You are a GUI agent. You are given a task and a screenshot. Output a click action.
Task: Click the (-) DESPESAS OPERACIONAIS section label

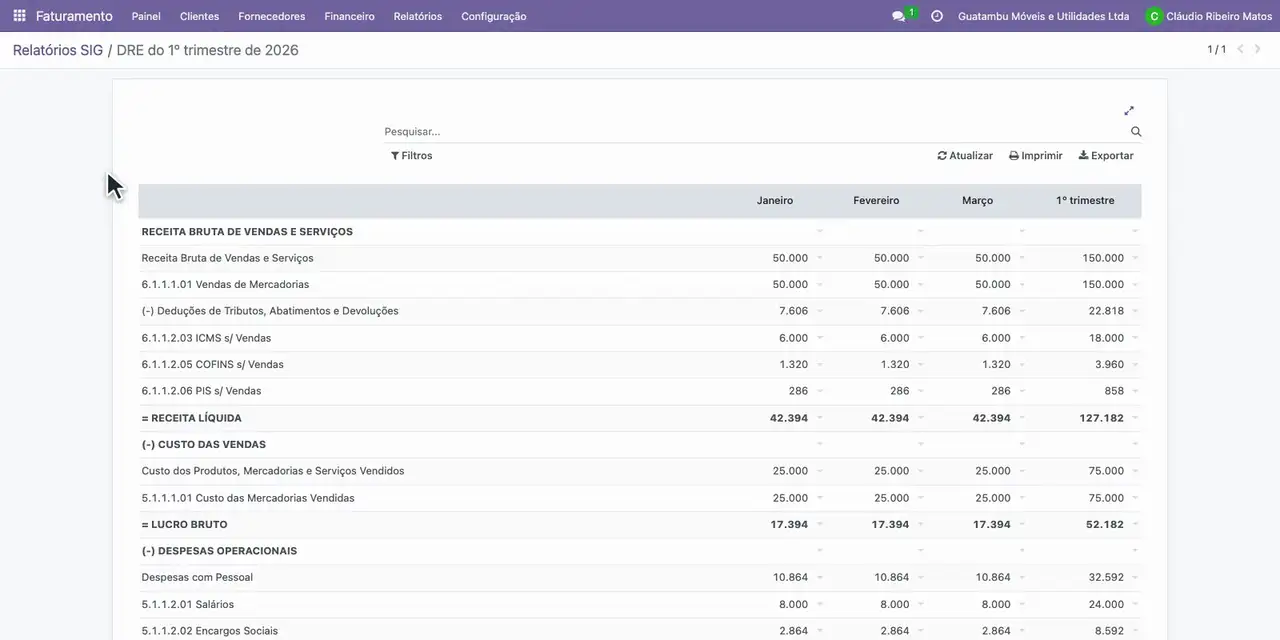tap(219, 551)
